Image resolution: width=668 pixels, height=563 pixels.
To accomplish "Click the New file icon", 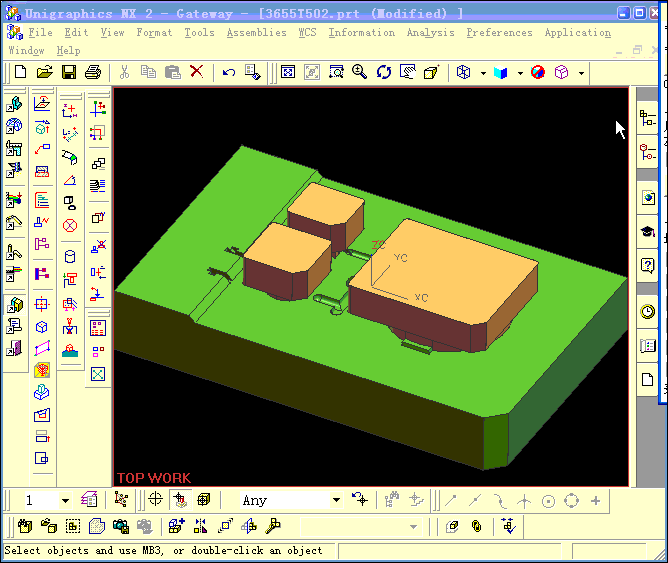I will 20,72.
